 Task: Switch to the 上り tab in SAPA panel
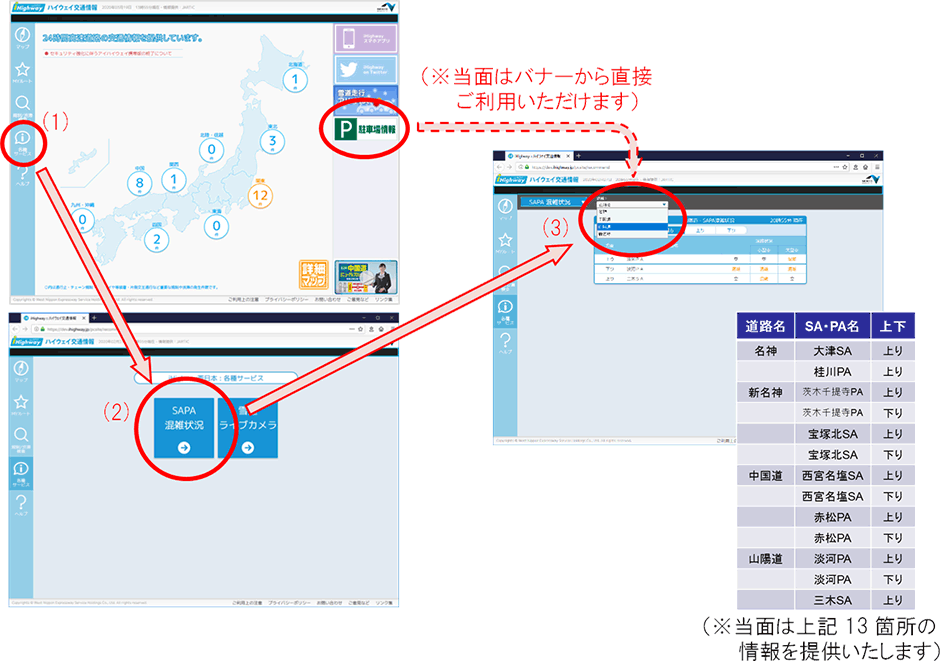[x=700, y=230]
